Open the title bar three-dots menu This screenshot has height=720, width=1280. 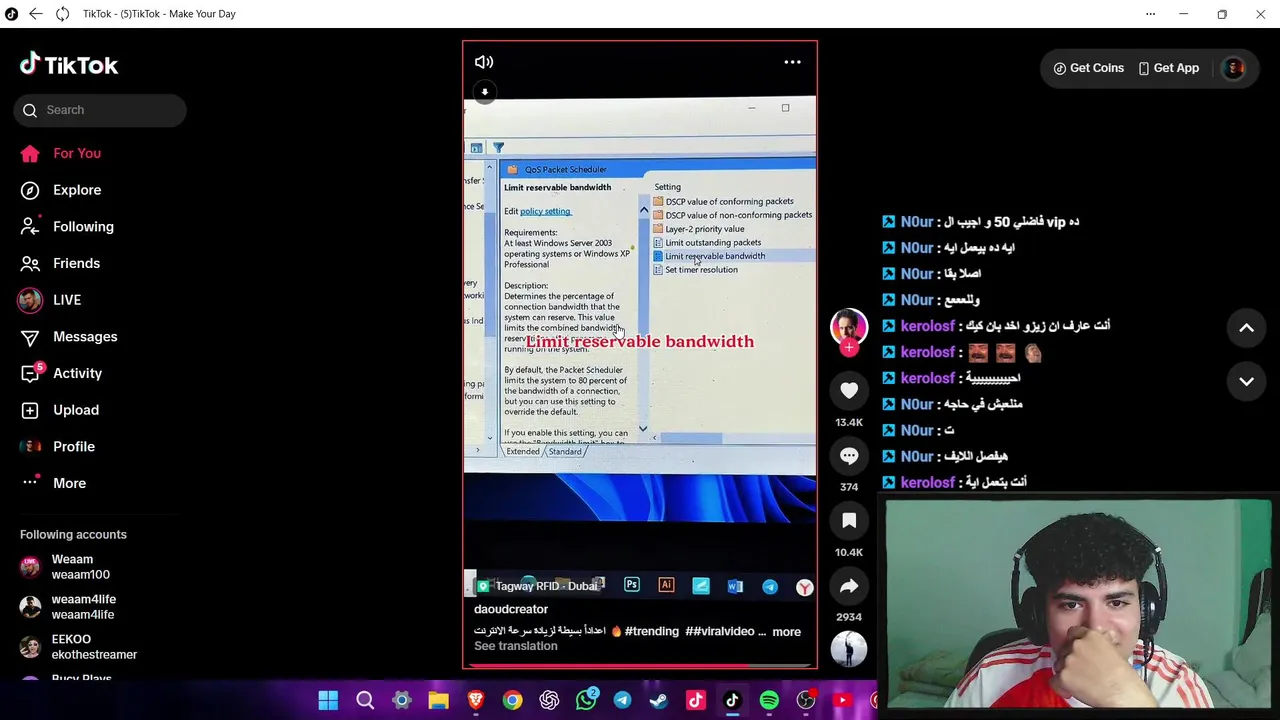[1150, 14]
